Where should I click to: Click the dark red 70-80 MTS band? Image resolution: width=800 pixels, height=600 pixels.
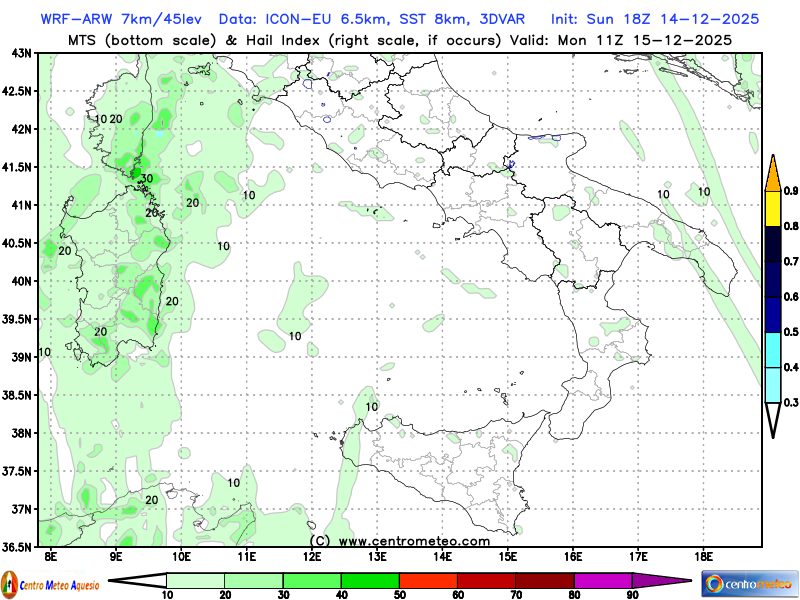pyautogui.click(x=545, y=581)
